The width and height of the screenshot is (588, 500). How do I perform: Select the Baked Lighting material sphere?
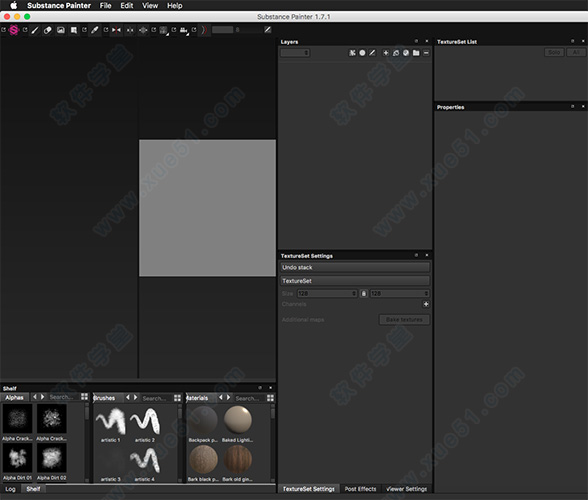238,420
